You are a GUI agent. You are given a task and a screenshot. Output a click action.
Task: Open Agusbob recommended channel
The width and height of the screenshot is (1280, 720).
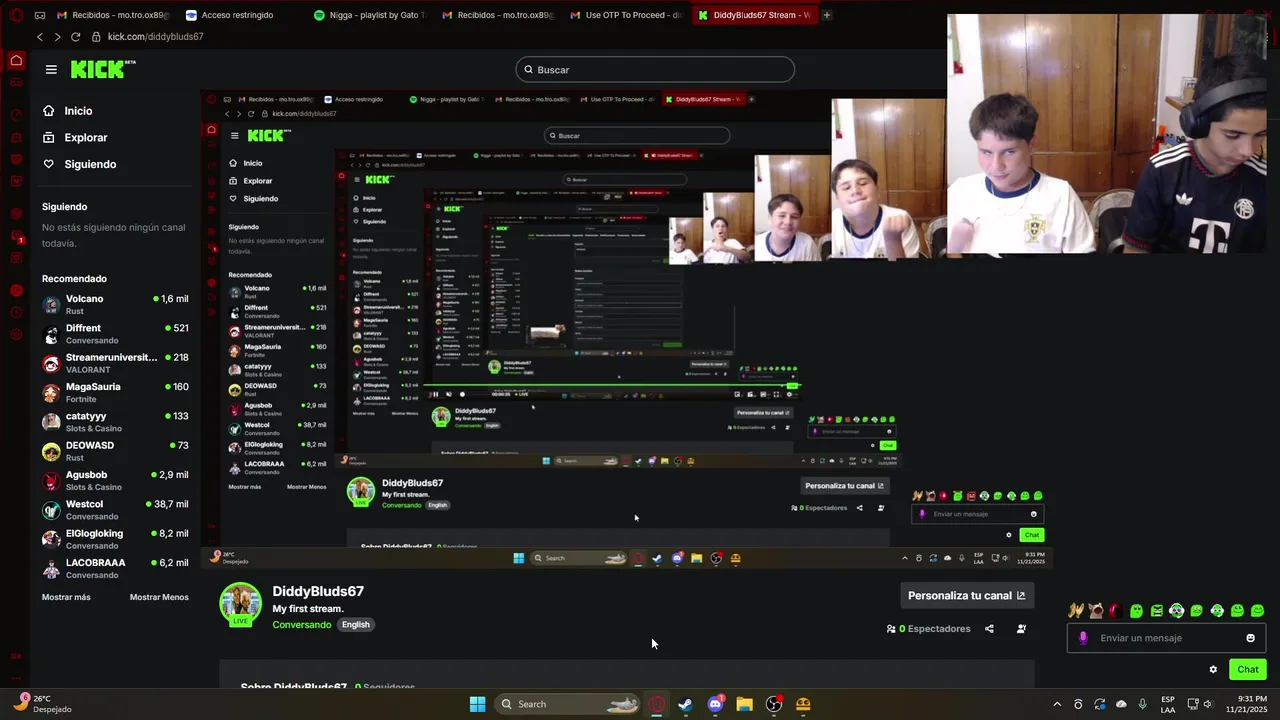115,481
